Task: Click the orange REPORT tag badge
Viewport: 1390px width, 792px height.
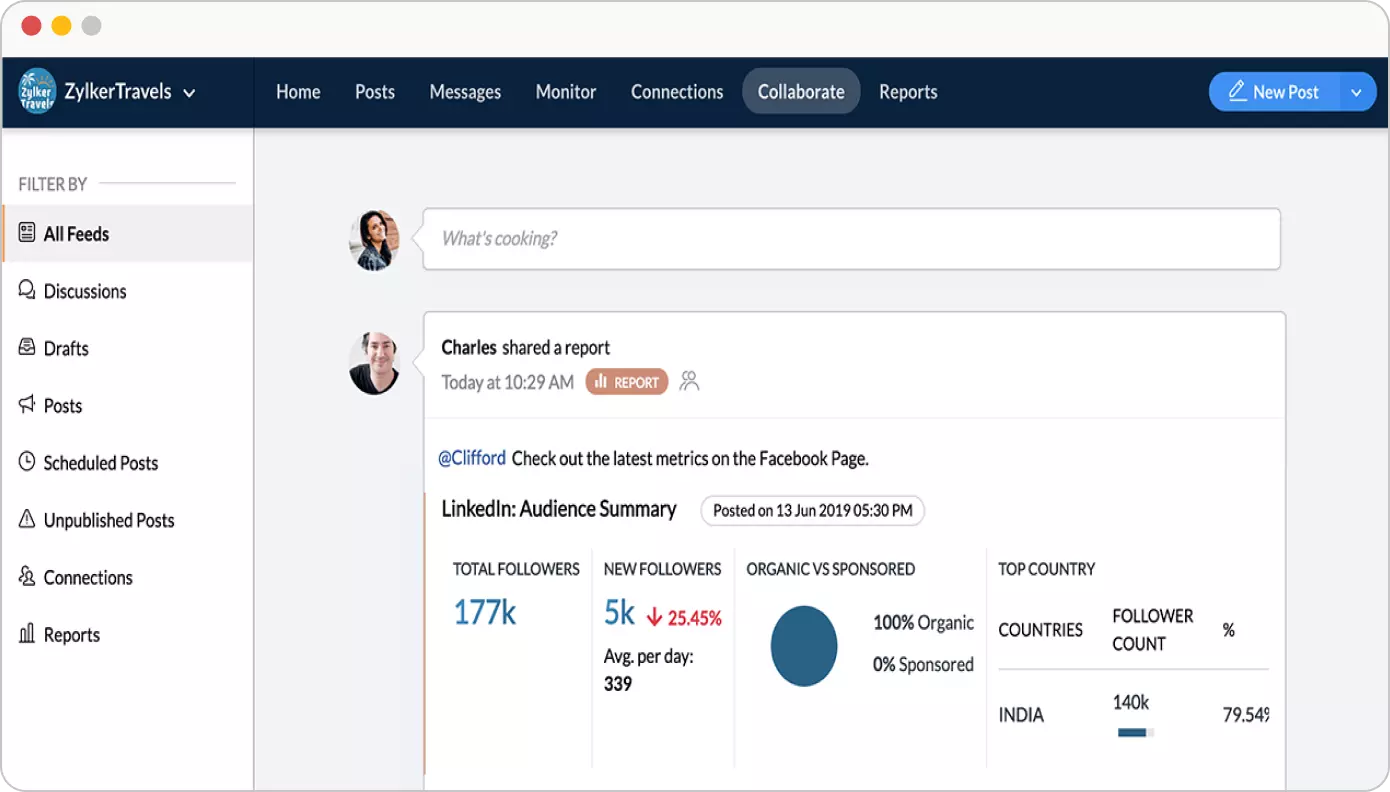Action: click(627, 381)
